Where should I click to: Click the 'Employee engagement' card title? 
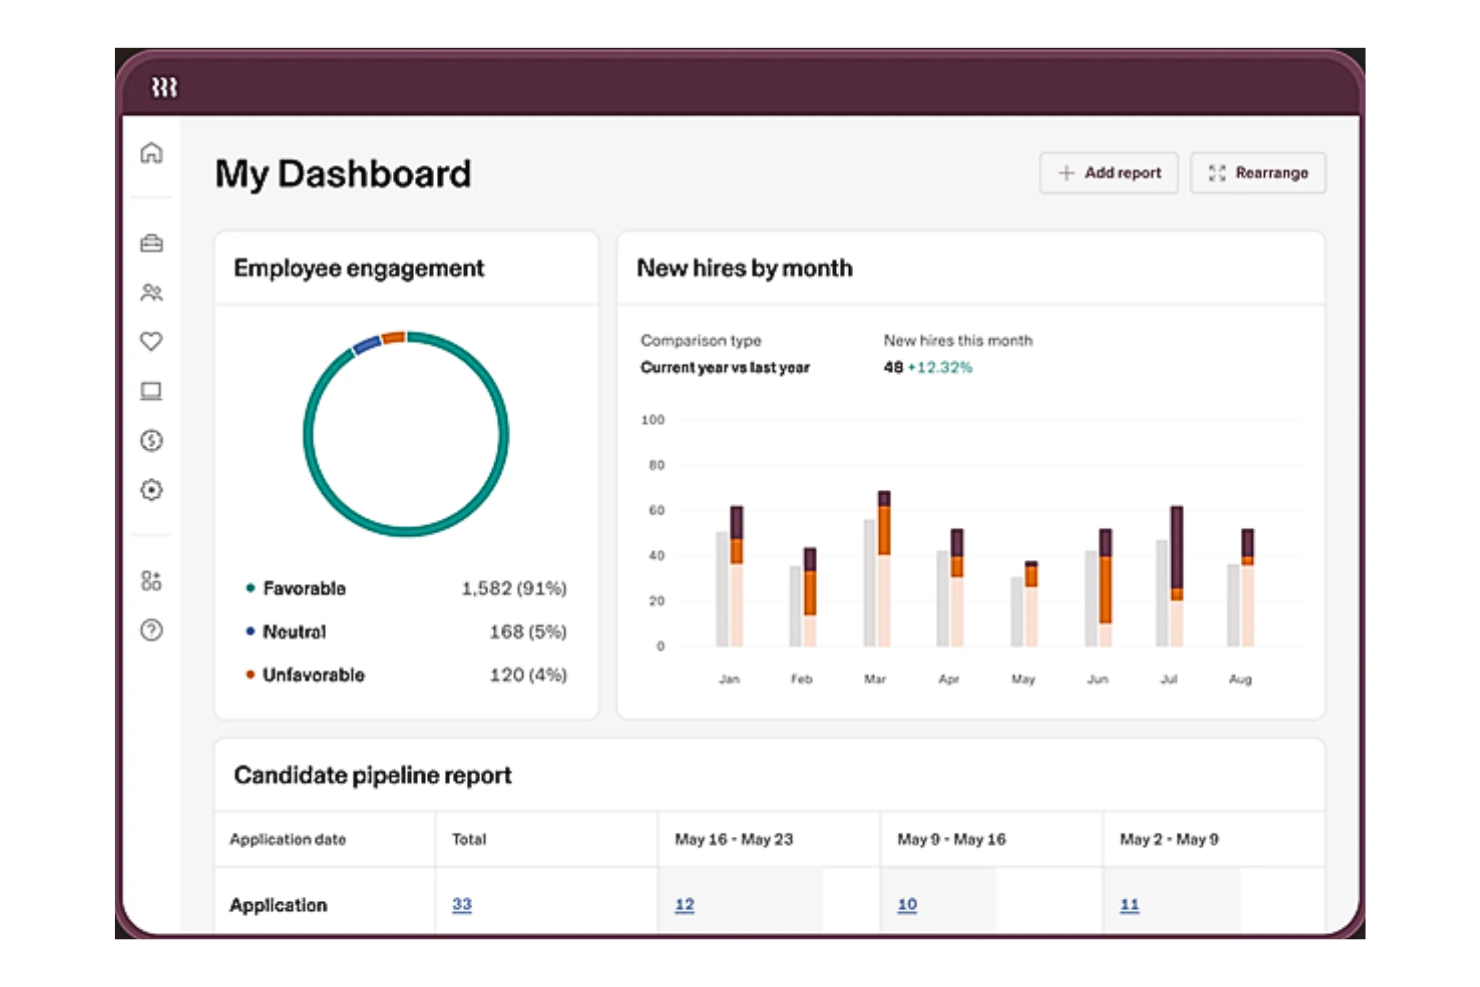359,268
